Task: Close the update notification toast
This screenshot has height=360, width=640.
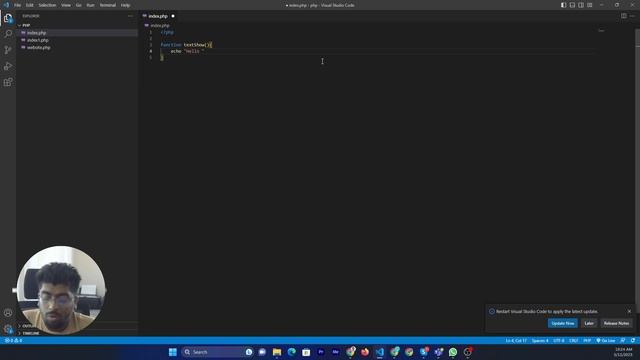Action: pyautogui.click(x=629, y=311)
